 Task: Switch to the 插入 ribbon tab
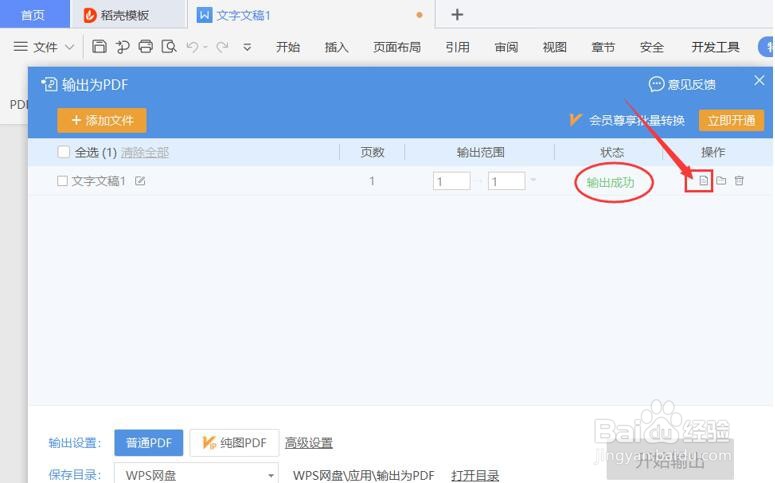click(336, 47)
